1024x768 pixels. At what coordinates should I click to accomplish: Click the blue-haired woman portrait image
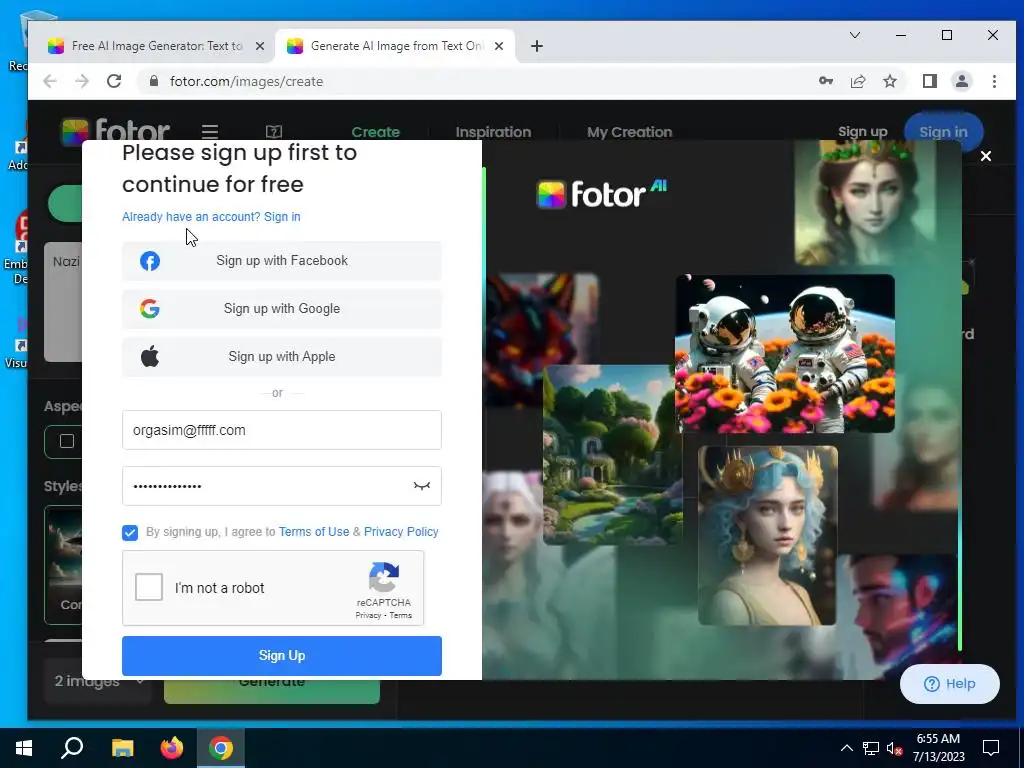point(767,536)
